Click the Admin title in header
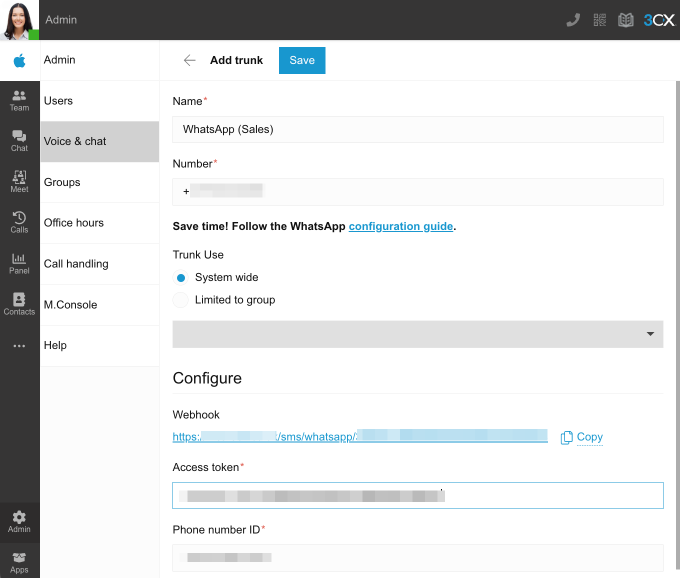This screenshot has height=578, width=680. [x=61, y=20]
